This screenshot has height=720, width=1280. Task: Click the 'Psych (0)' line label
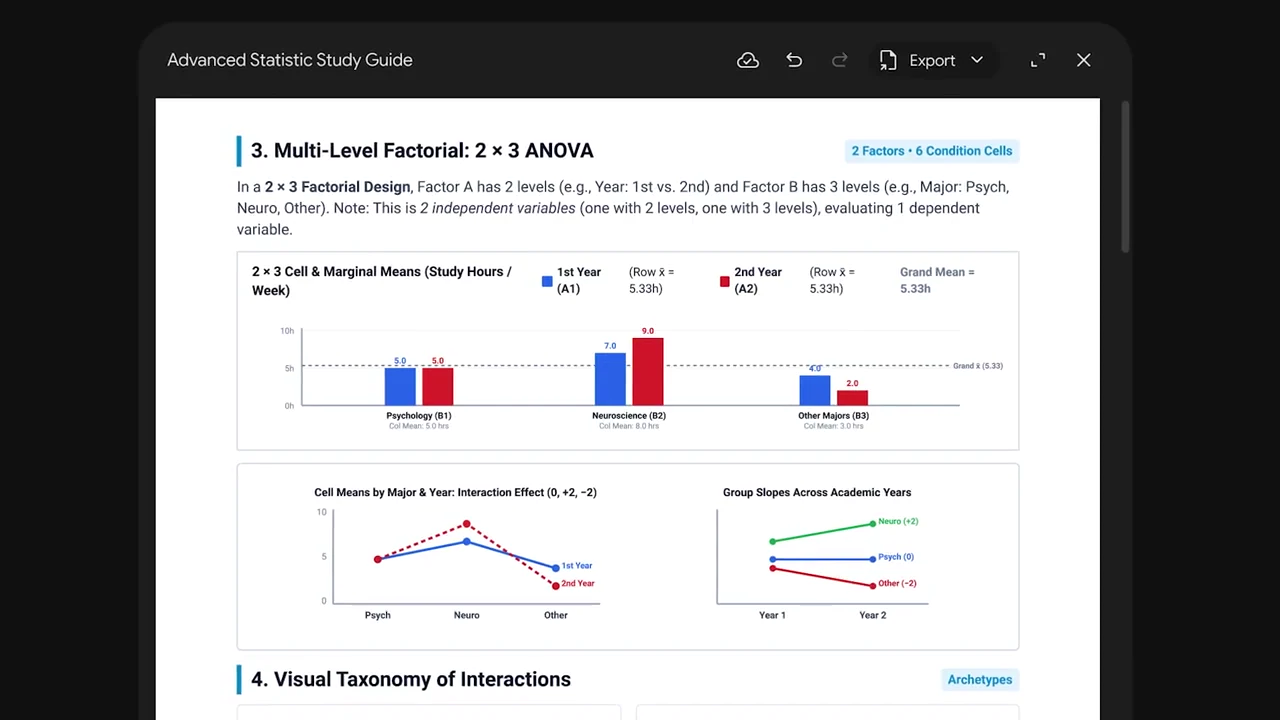[x=896, y=557]
